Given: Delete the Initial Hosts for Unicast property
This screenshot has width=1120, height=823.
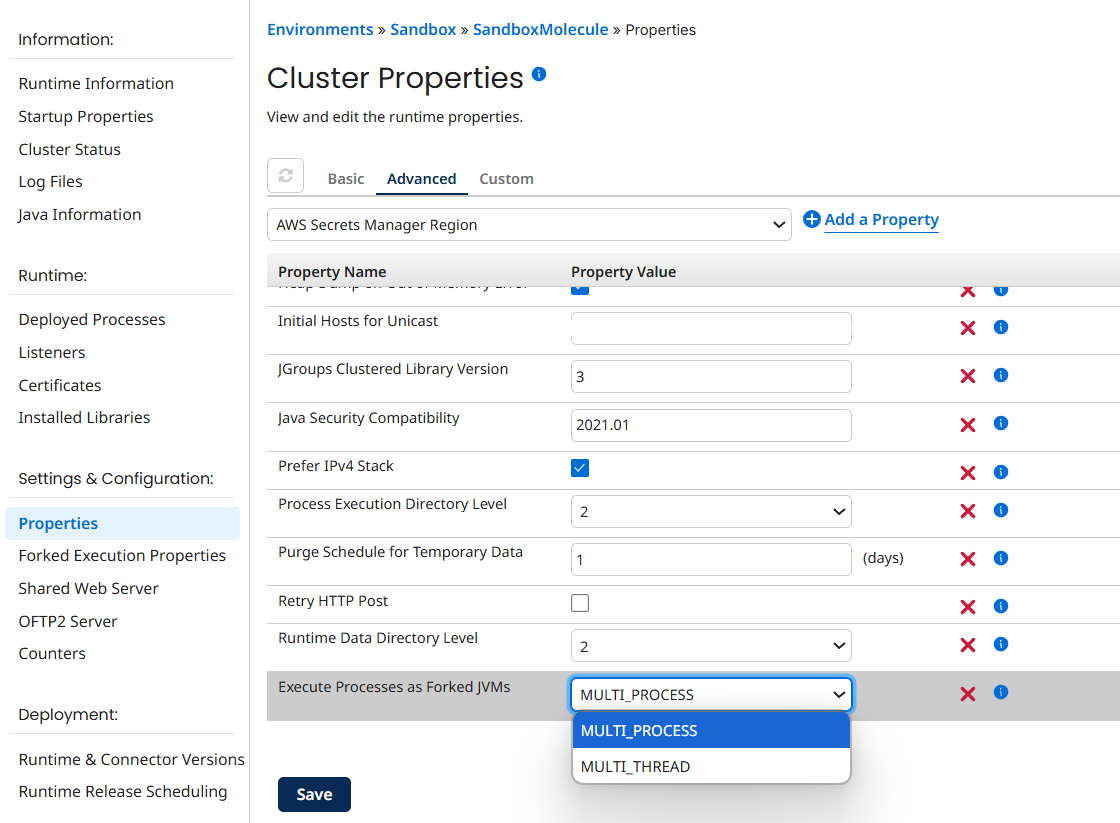Looking at the screenshot, I should coord(967,327).
